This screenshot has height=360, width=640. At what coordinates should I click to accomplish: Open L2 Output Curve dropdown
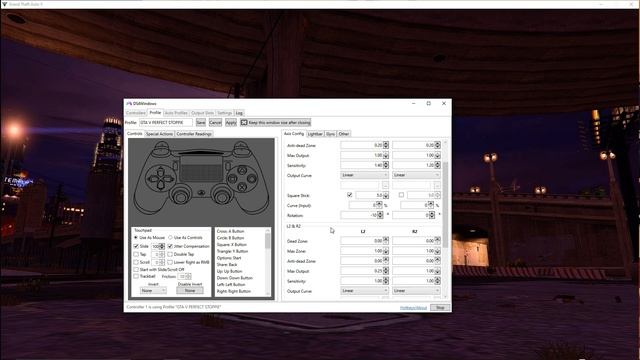coord(364,291)
